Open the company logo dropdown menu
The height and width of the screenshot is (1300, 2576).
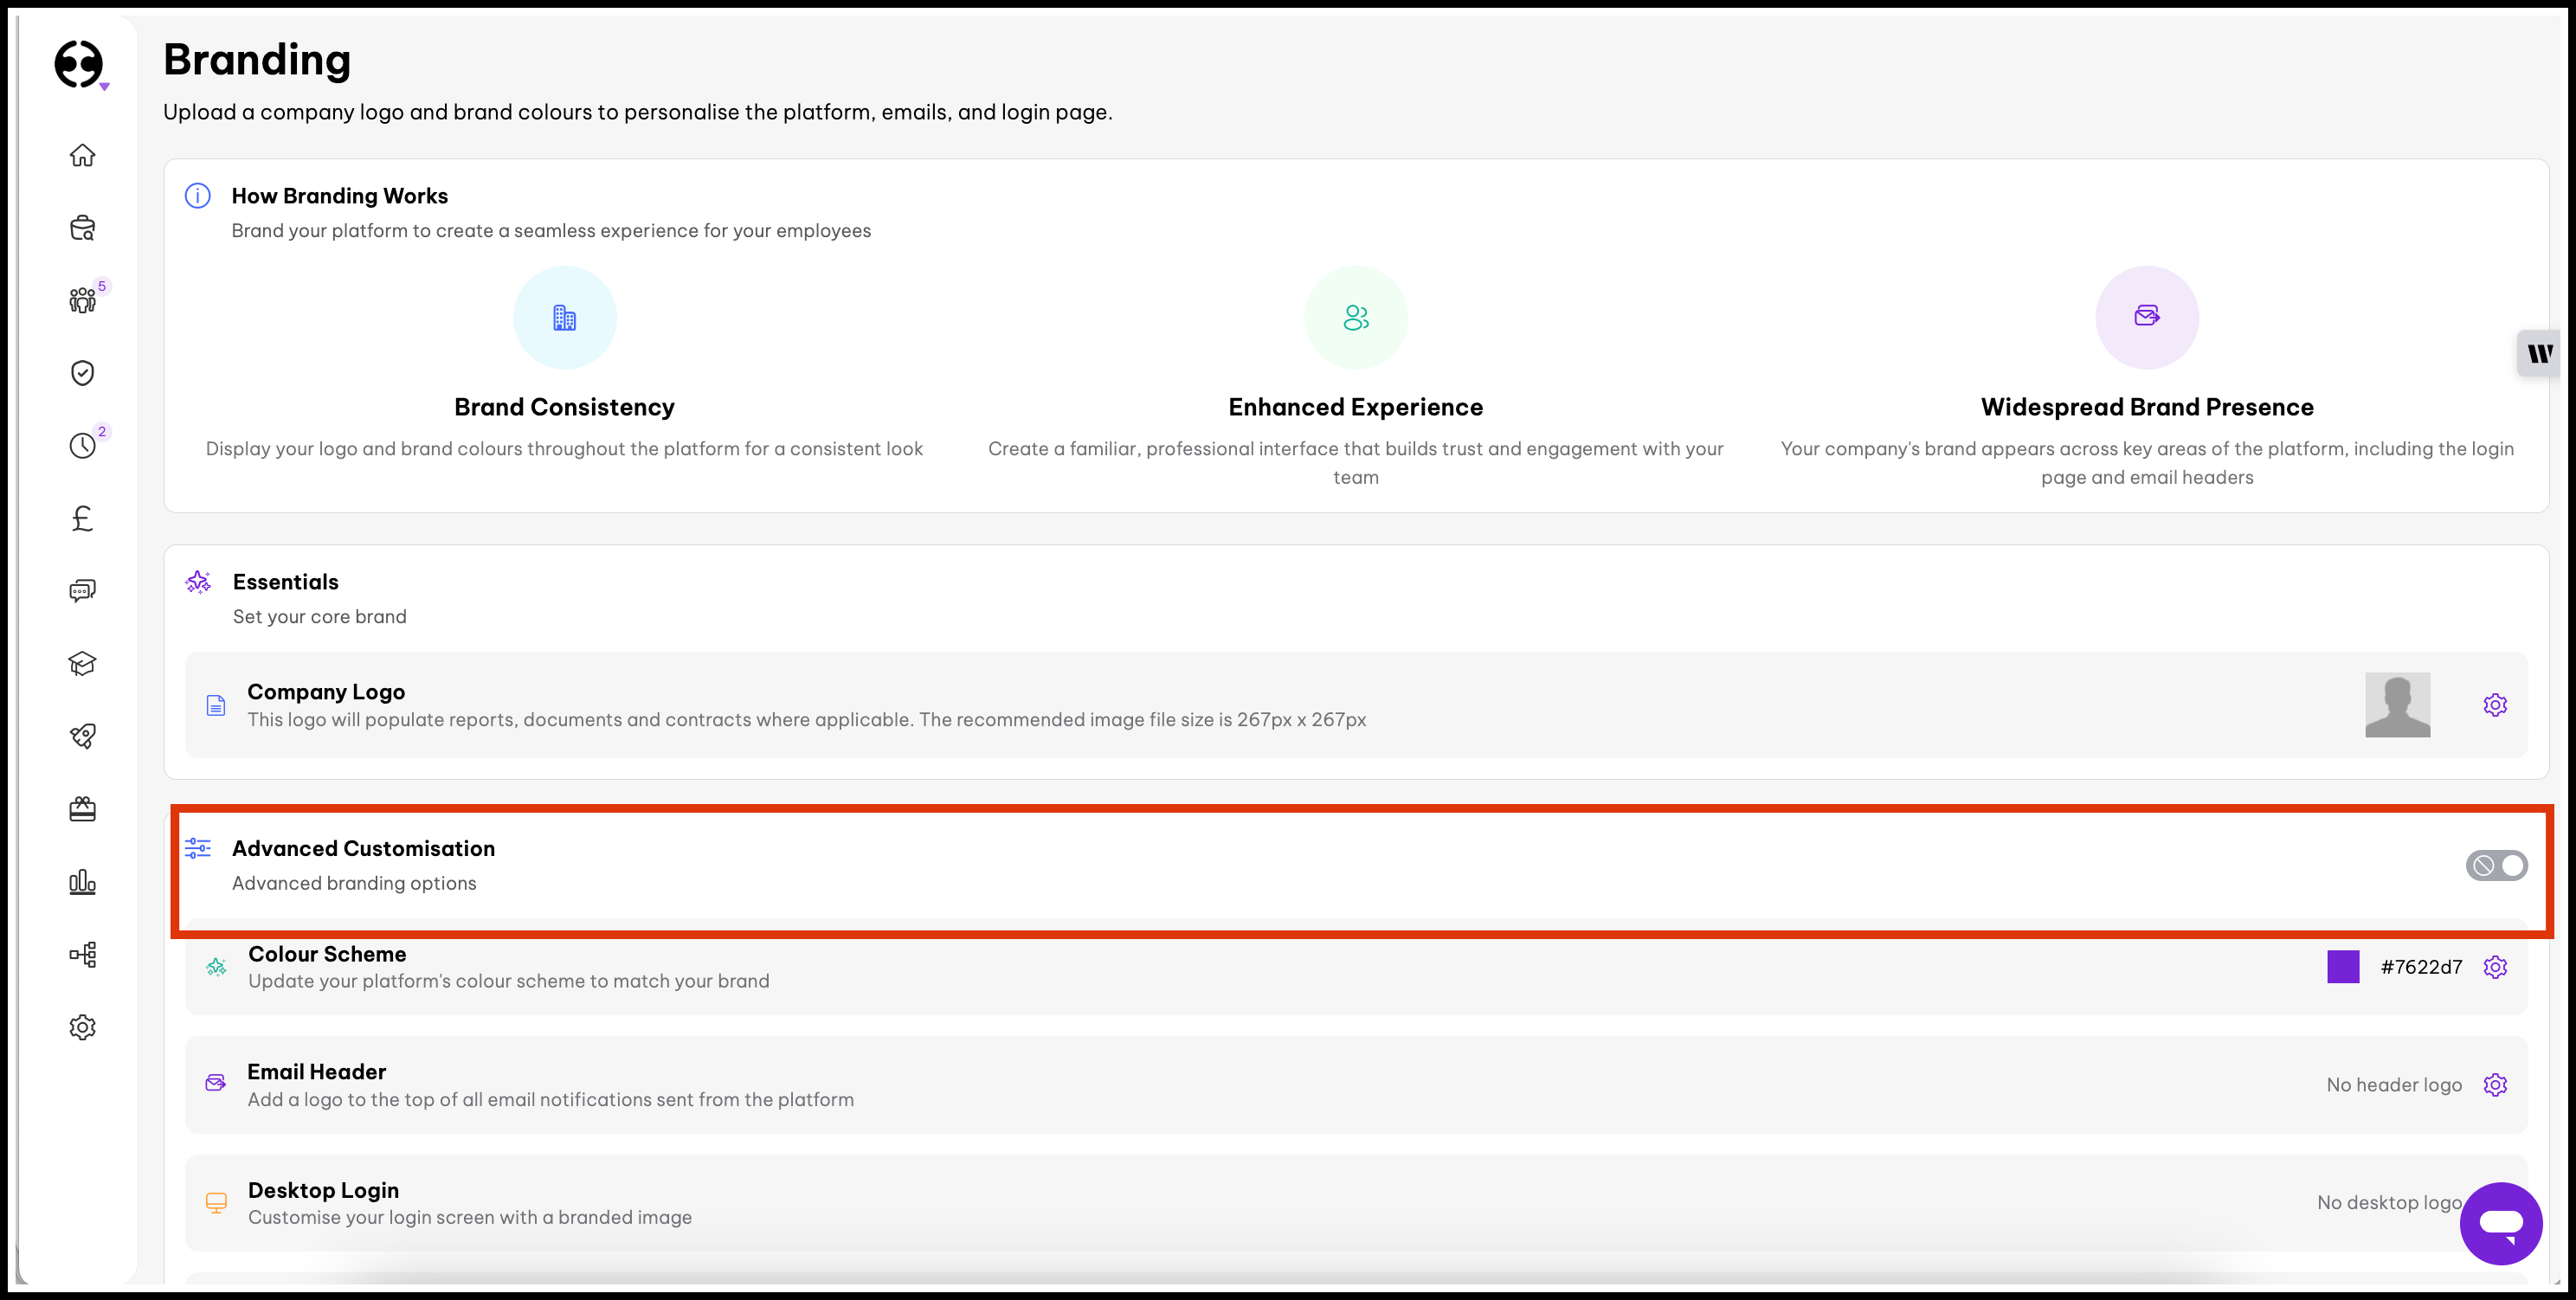80,66
